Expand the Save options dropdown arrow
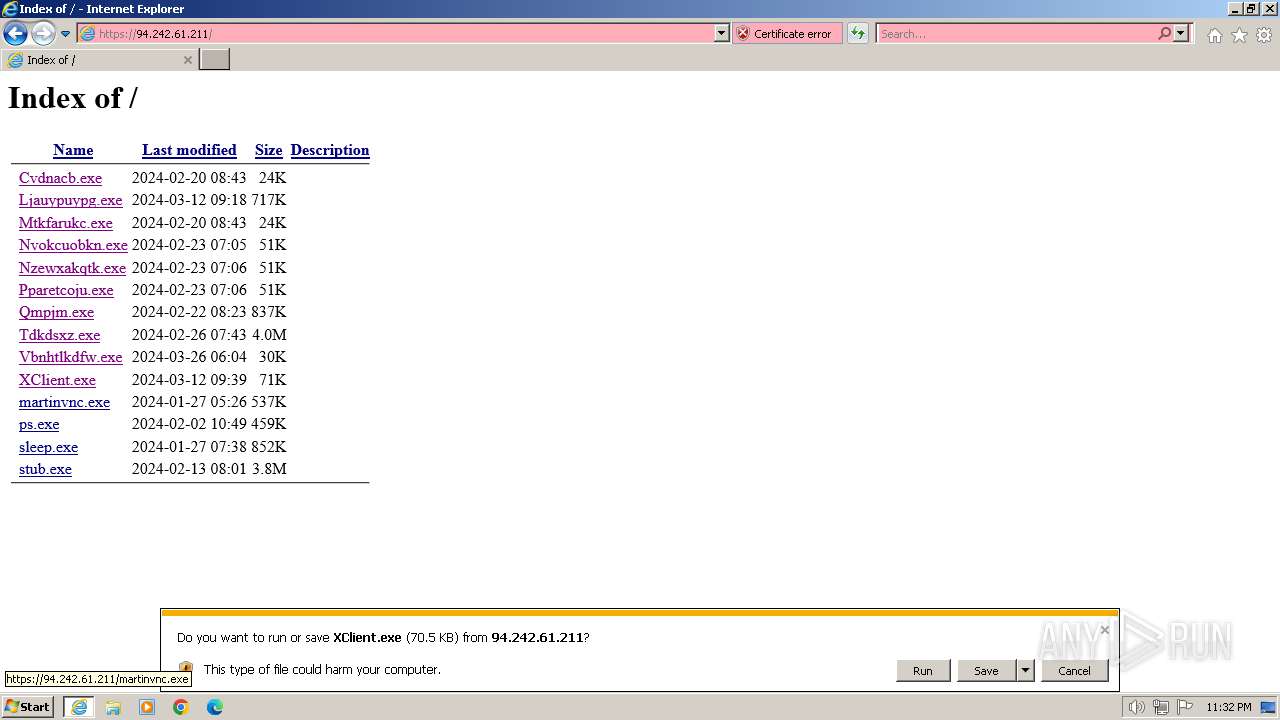This screenshot has width=1280, height=720. pyautogui.click(x=1025, y=671)
